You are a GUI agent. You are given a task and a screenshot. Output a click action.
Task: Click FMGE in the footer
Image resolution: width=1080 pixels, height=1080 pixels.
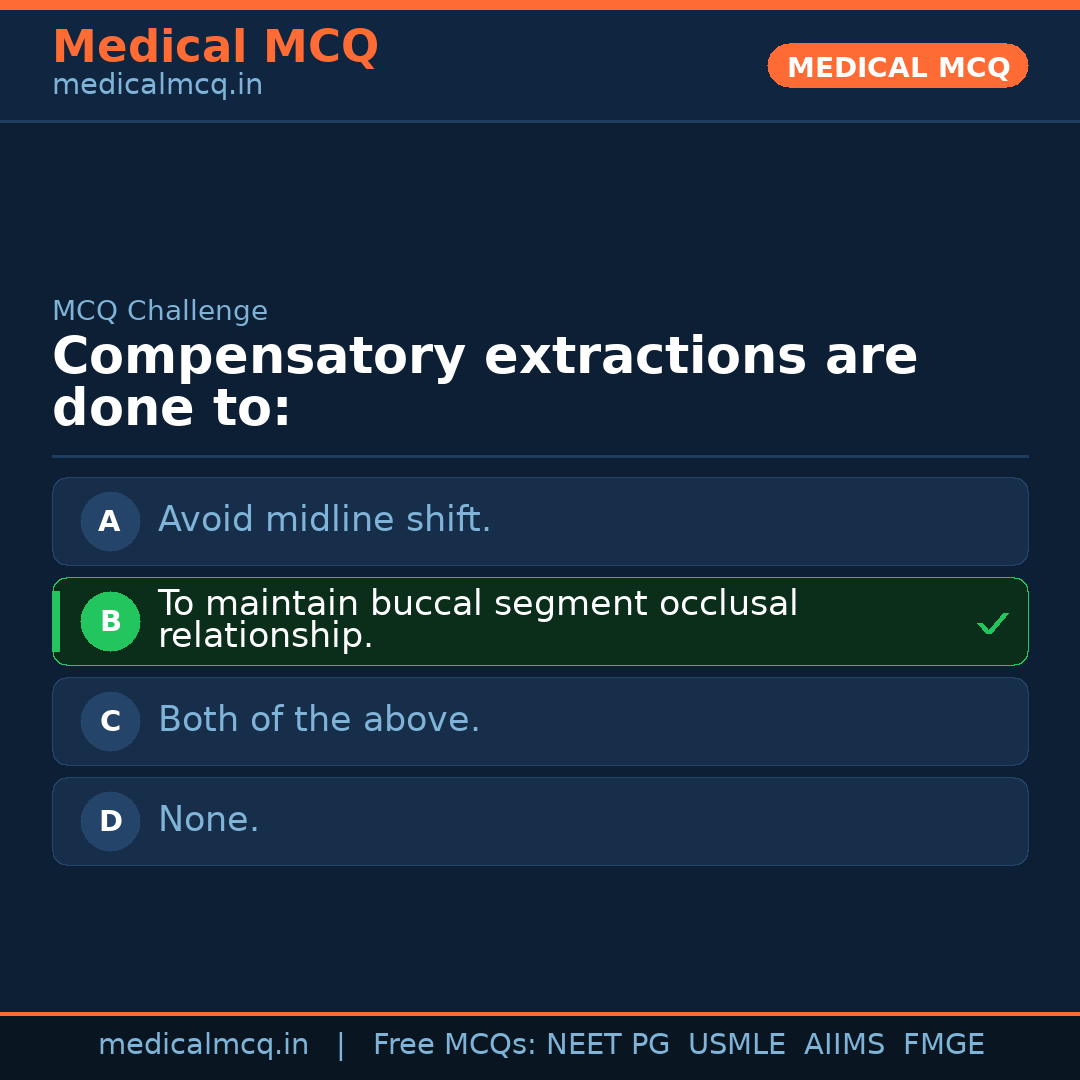pyautogui.click(x=944, y=1045)
